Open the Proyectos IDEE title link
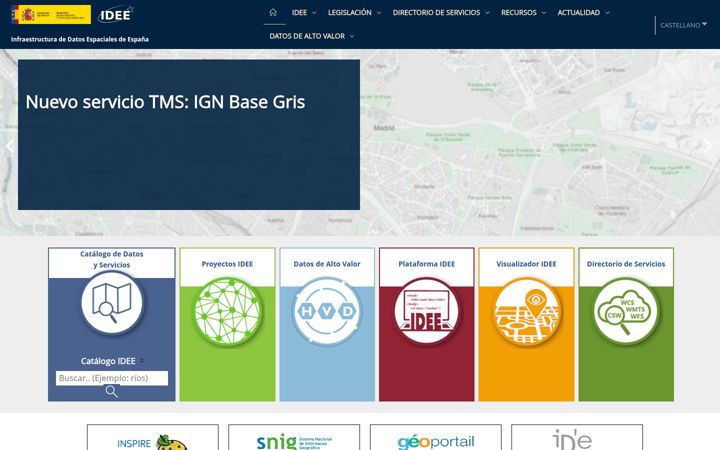This screenshot has width=720, height=450. [x=227, y=264]
